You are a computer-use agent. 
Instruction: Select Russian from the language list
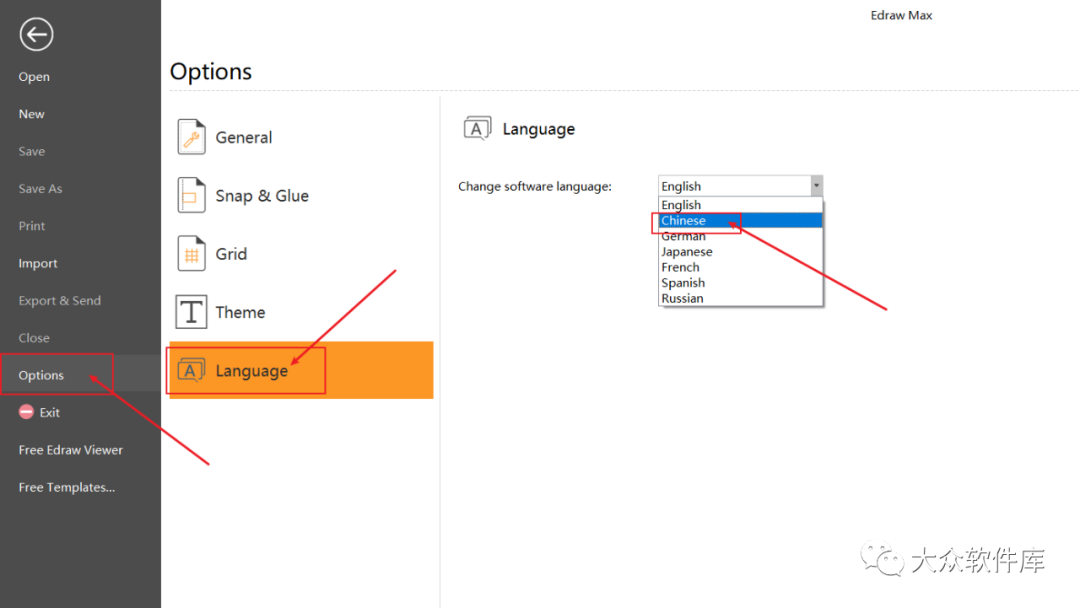pos(740,298)
